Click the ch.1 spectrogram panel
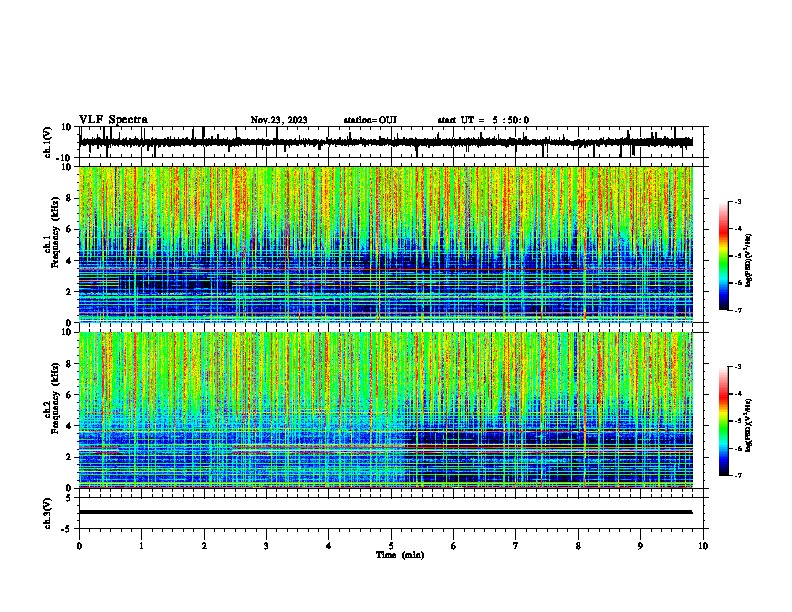The width and height of the screenshot is (792, 612). tap(386, 244)
